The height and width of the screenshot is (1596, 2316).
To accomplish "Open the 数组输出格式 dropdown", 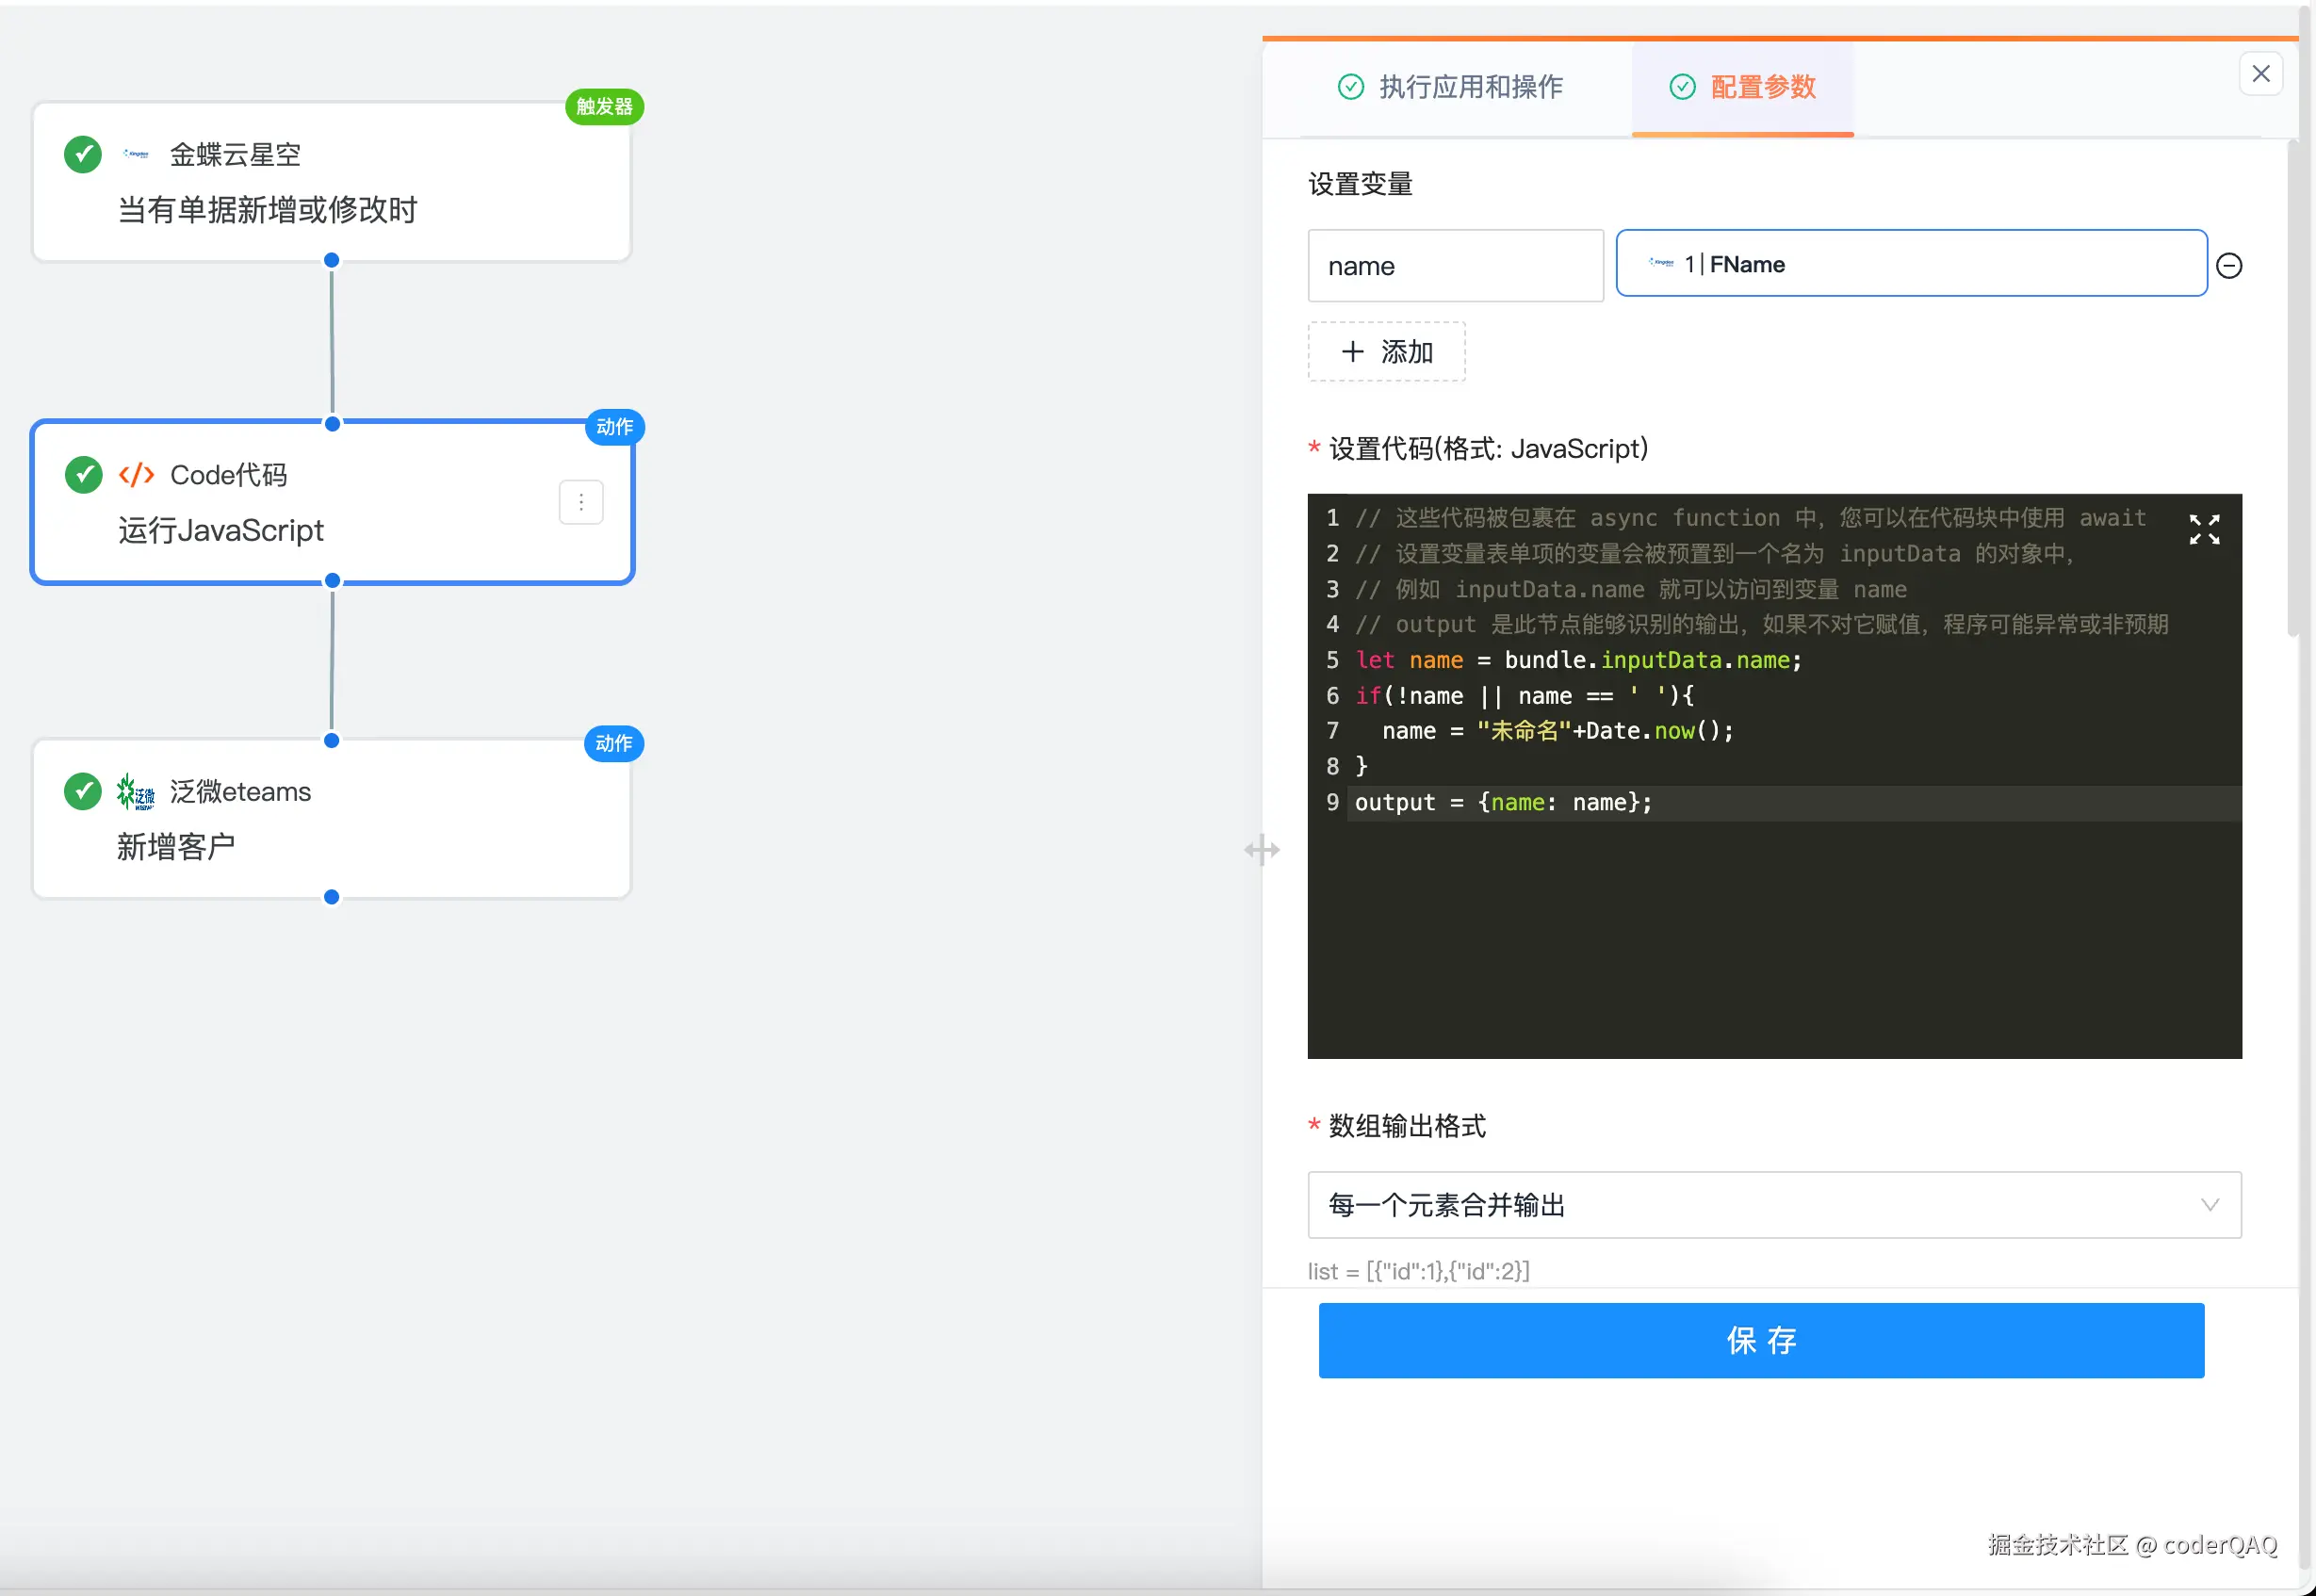I will click(1773, 1205).
